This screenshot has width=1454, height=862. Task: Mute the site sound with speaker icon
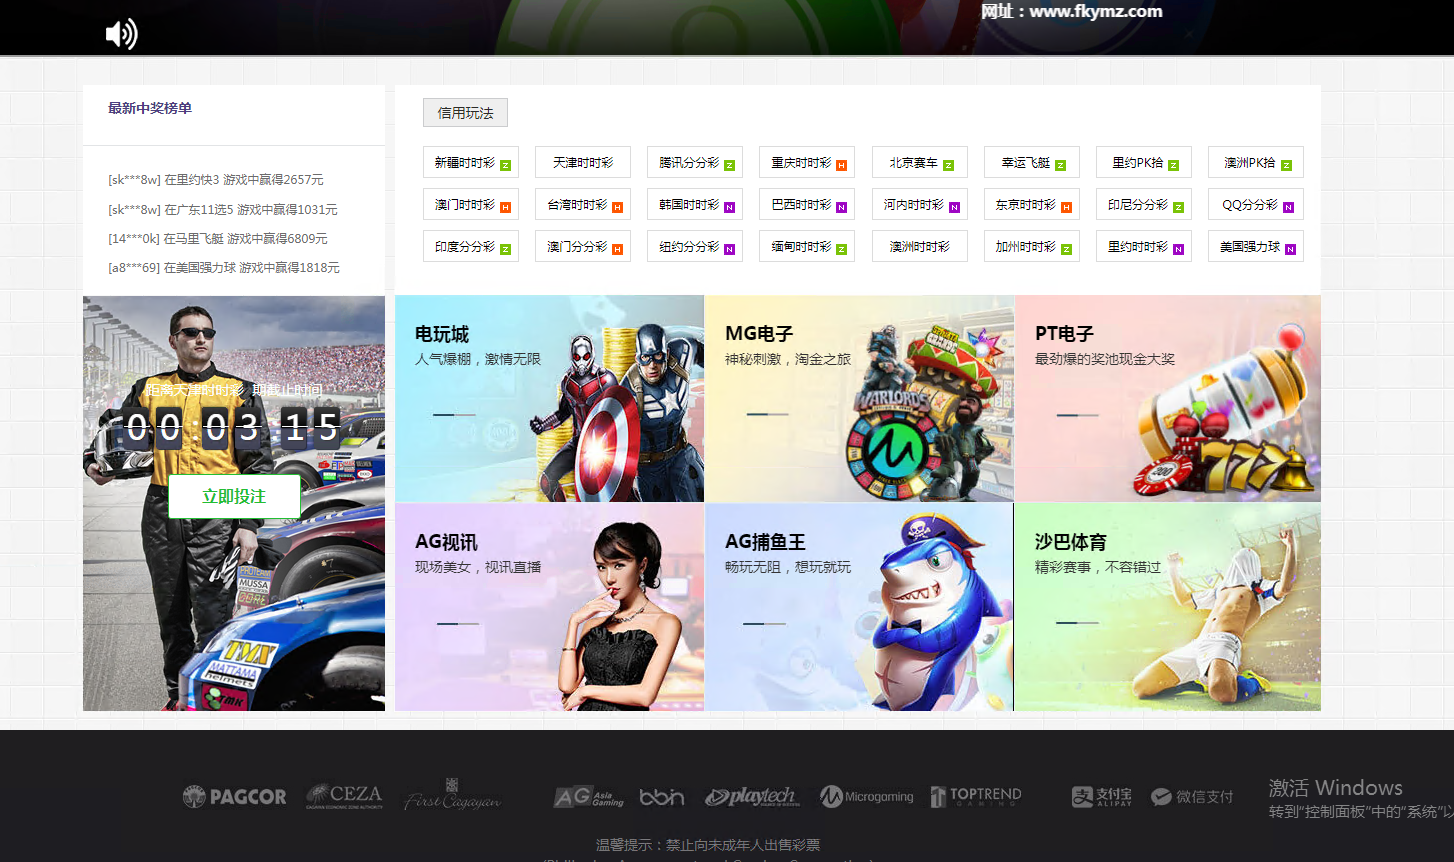click(121, 34)
